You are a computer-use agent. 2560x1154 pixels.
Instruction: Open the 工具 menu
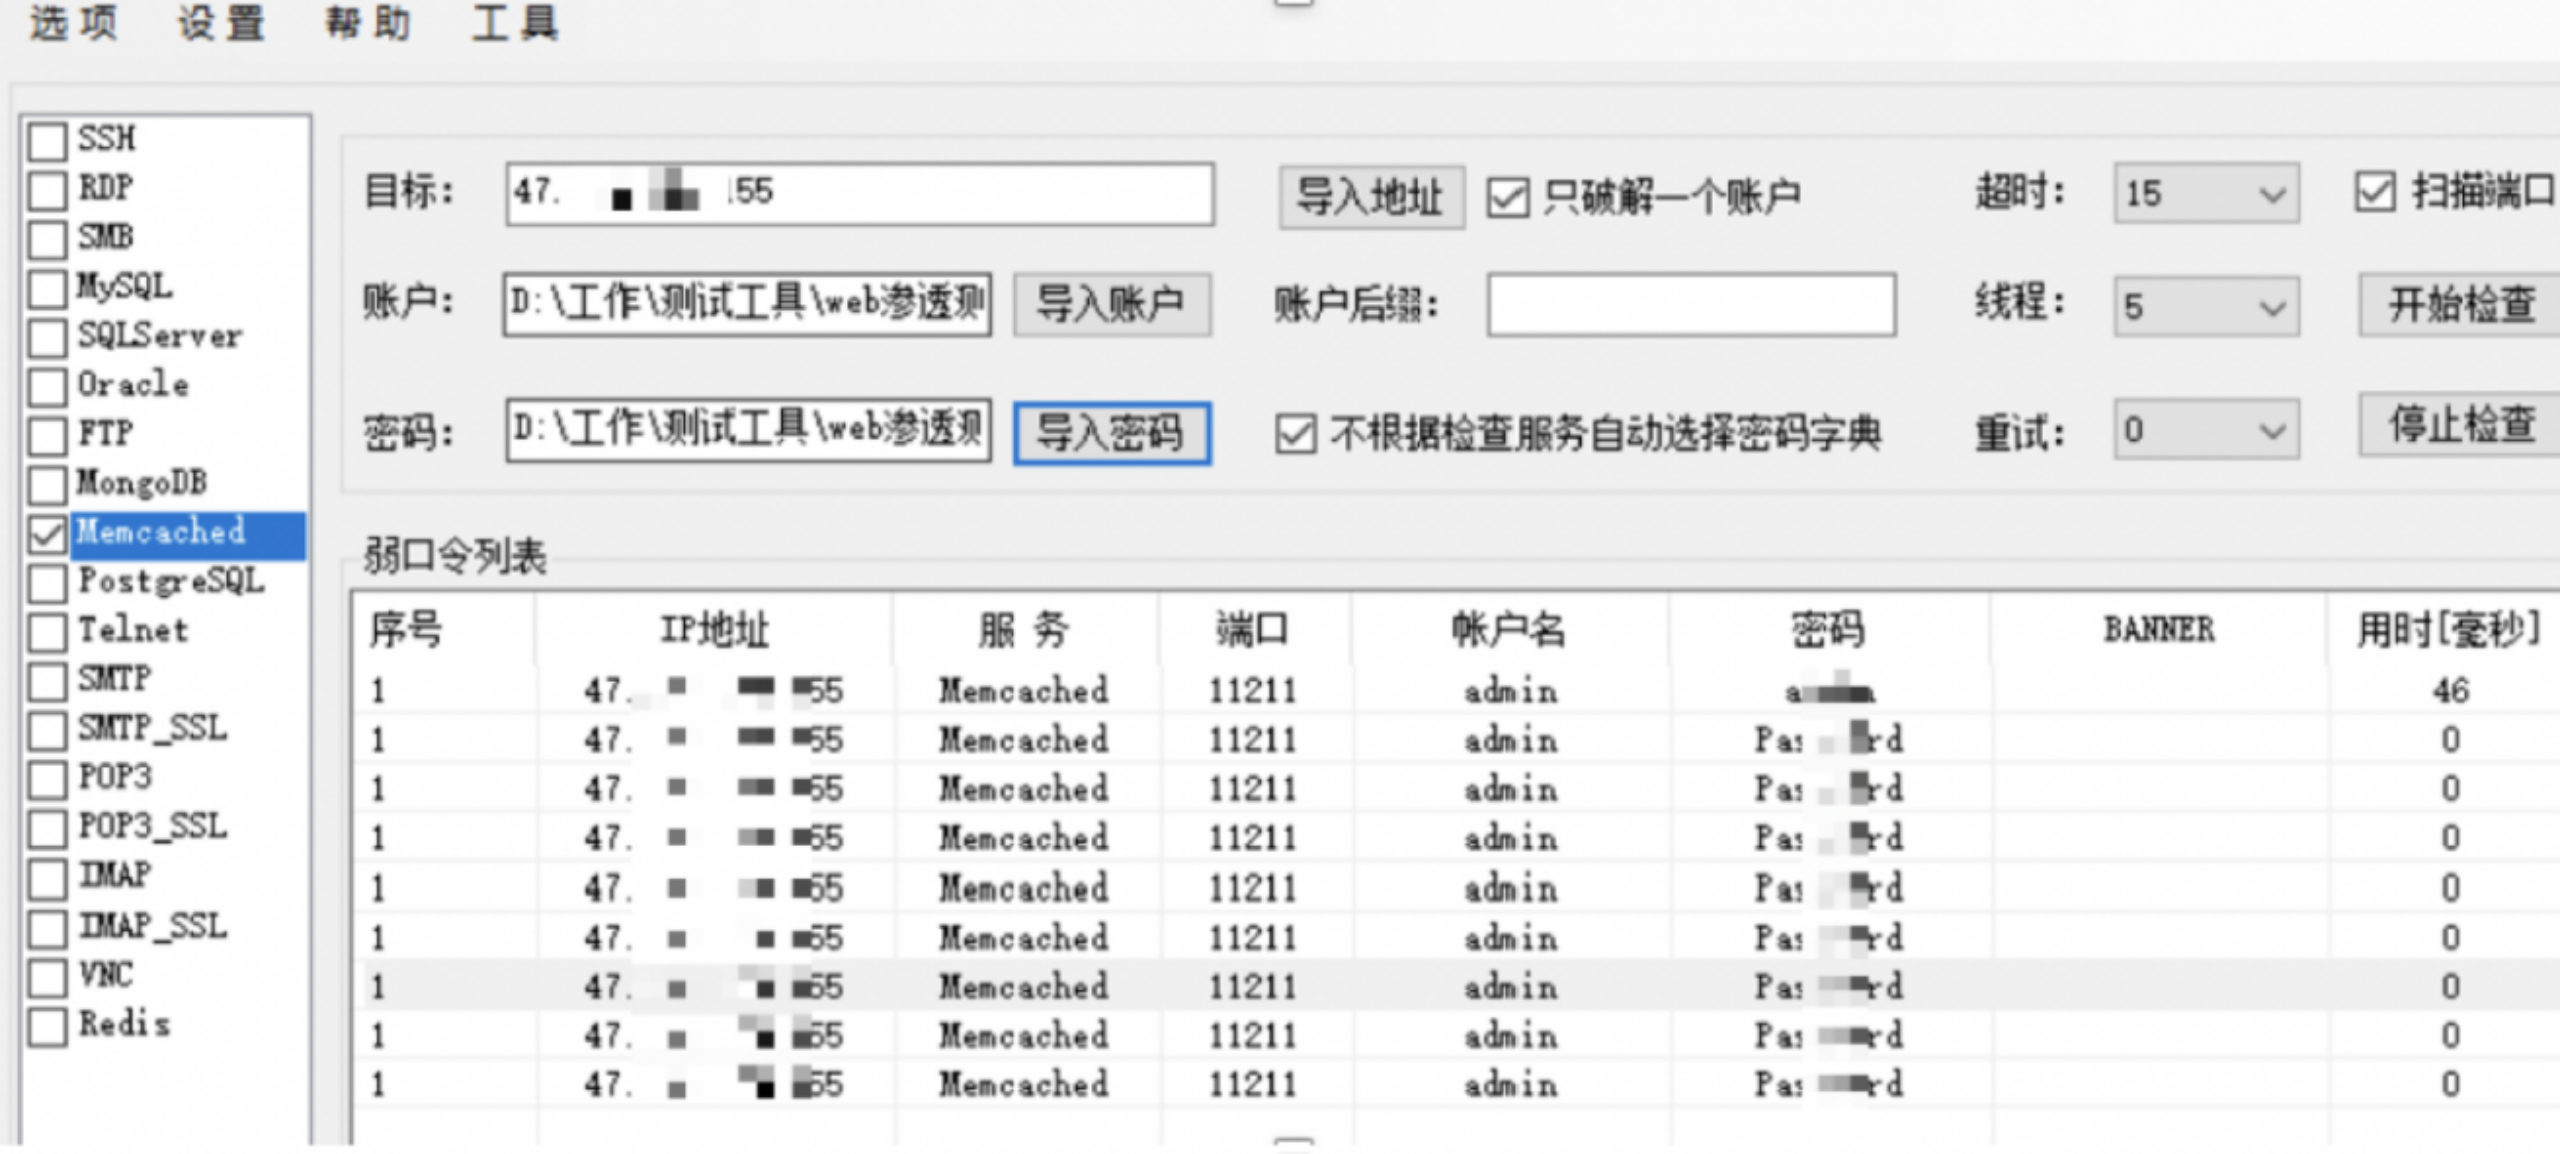click(515, 23)
